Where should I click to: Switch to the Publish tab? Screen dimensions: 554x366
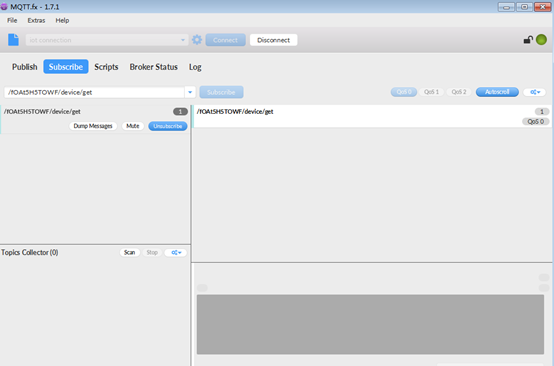[x=24, y=67]
